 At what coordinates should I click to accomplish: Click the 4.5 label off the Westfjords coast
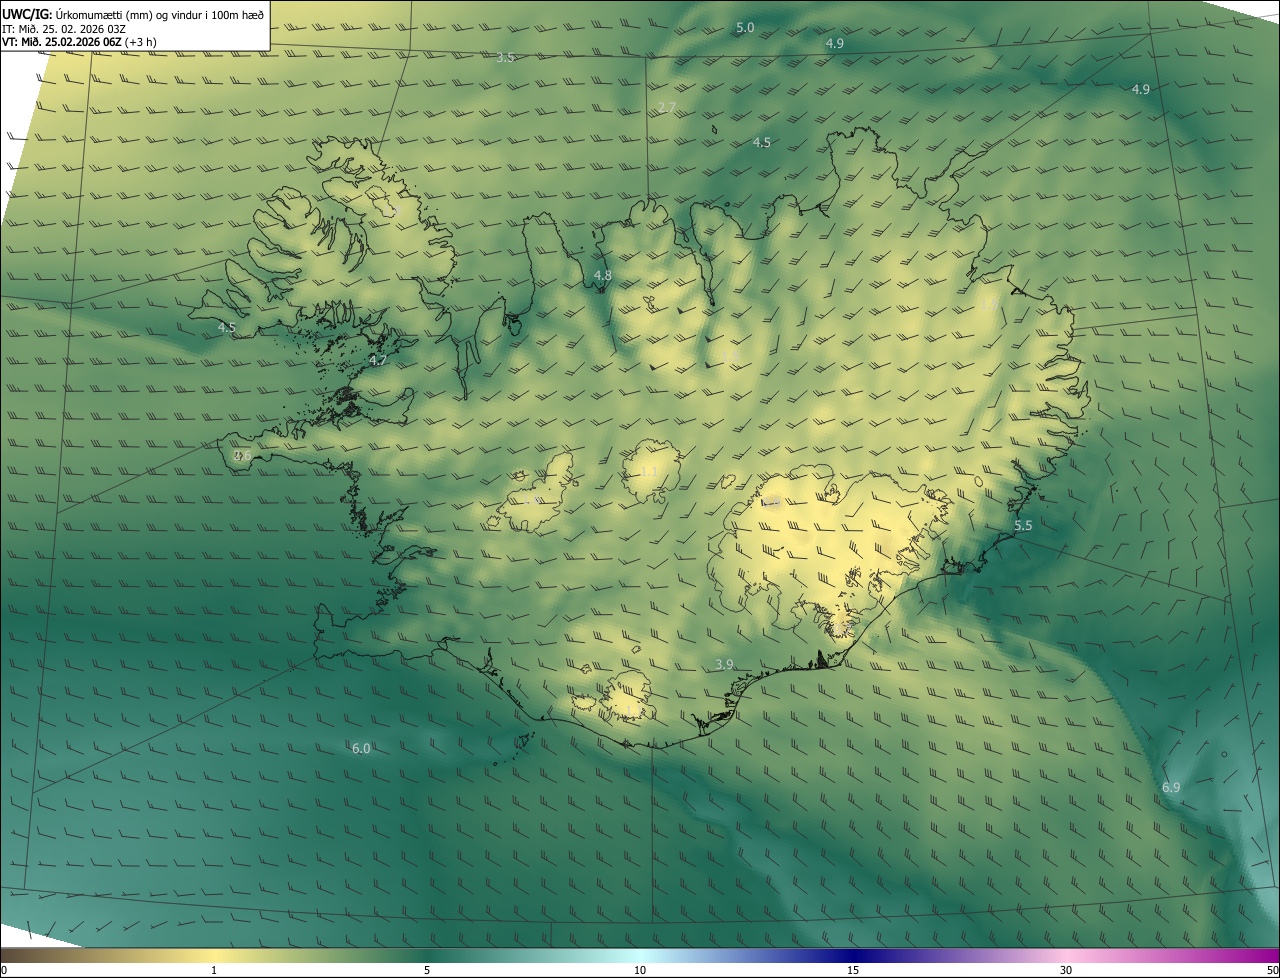coord(227,328)
